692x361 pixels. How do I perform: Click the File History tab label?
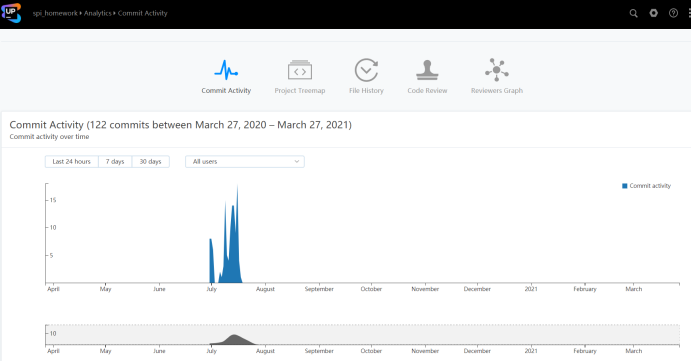[x=366, y=90]
